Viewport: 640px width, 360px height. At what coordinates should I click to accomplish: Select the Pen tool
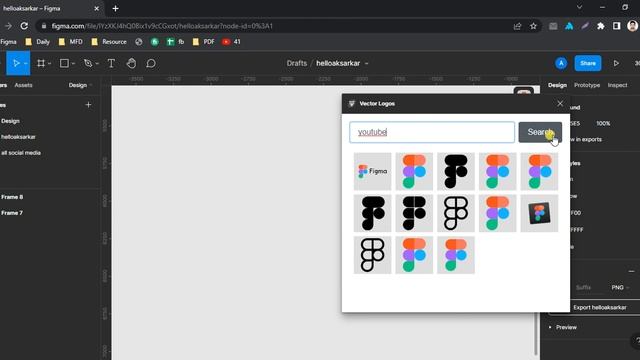[88, 63]
